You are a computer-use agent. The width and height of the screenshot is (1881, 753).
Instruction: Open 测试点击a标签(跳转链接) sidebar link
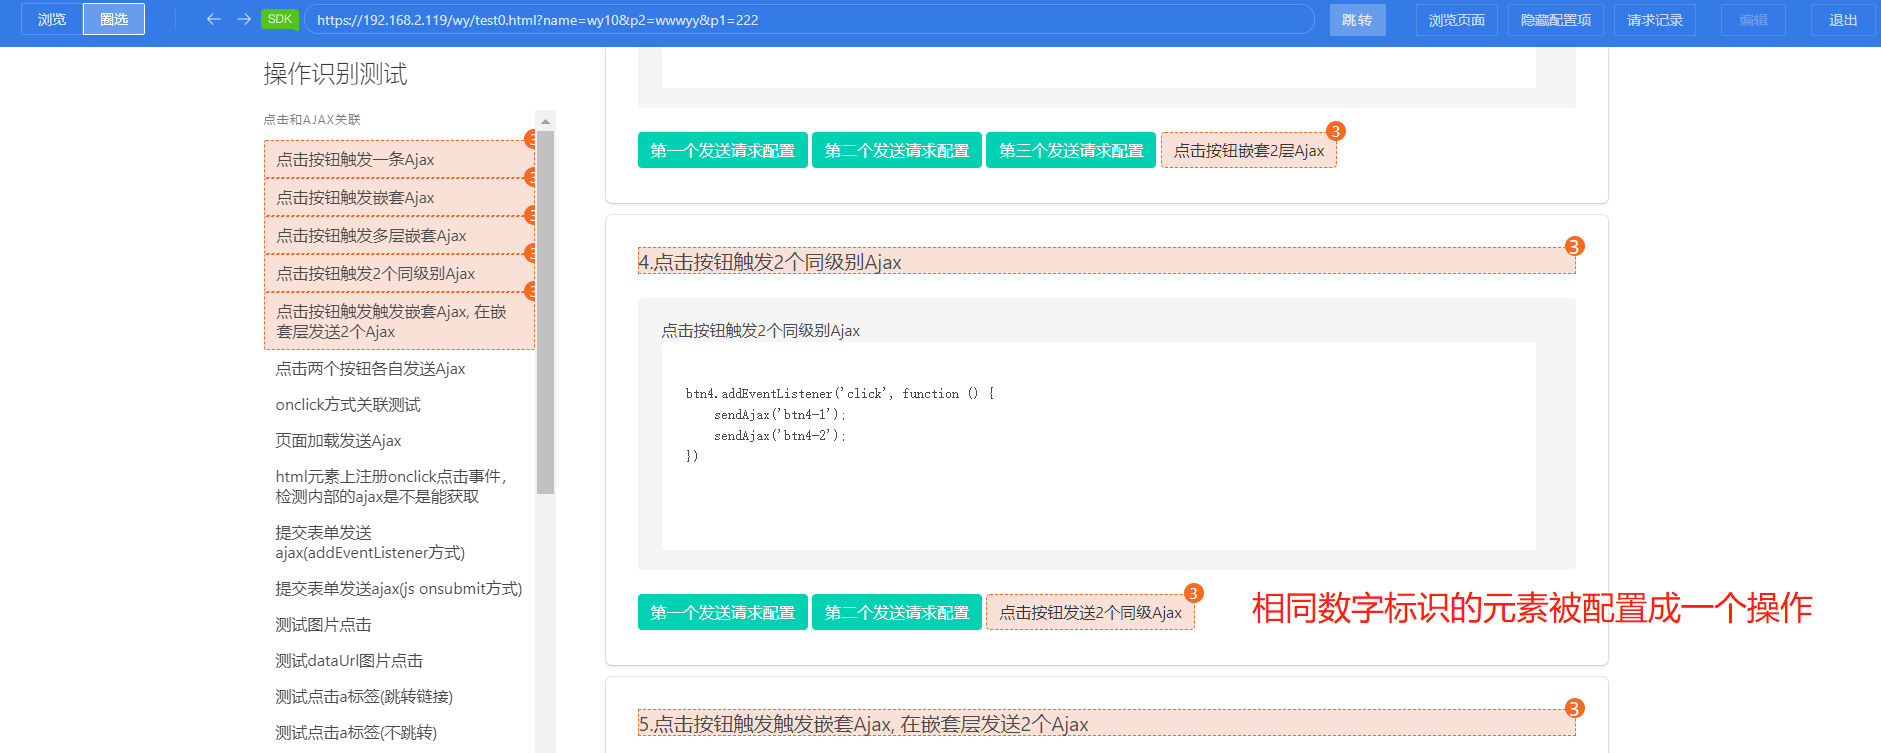(x=364, y=696)
